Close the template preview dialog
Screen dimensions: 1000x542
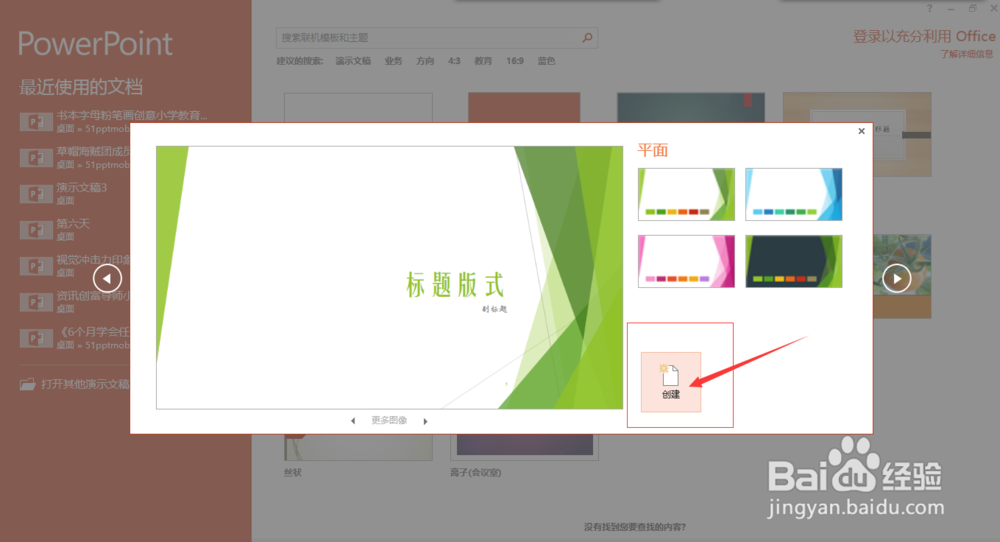point(861,131)
